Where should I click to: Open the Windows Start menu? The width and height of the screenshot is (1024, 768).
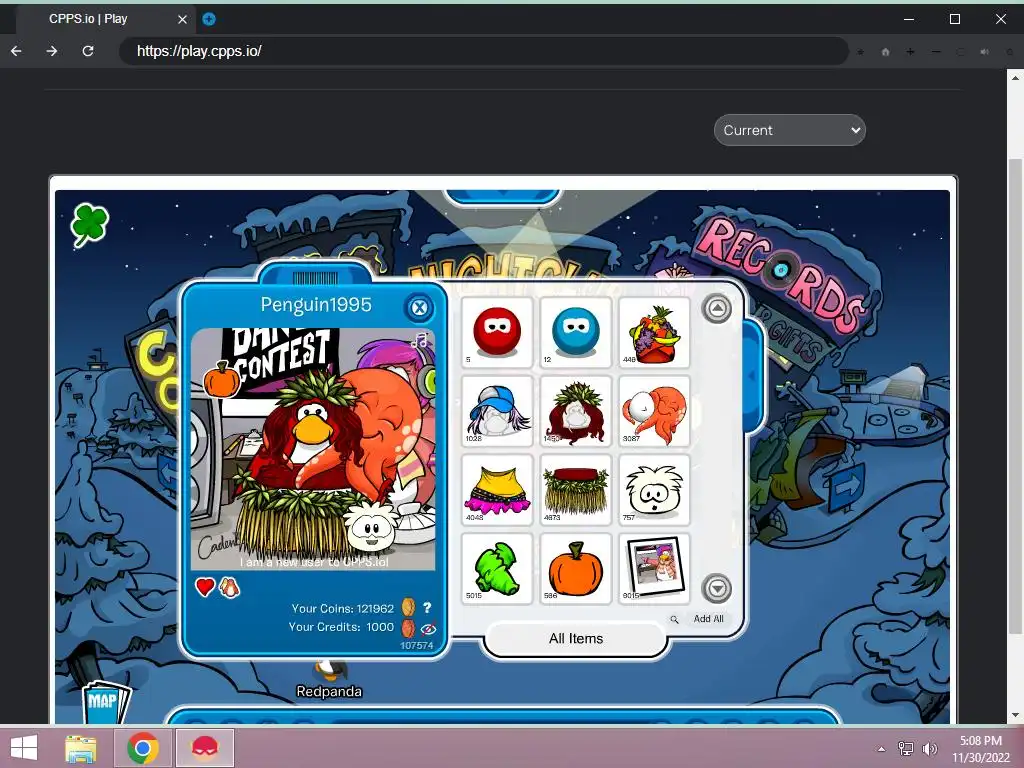click(x=24, y=747)
